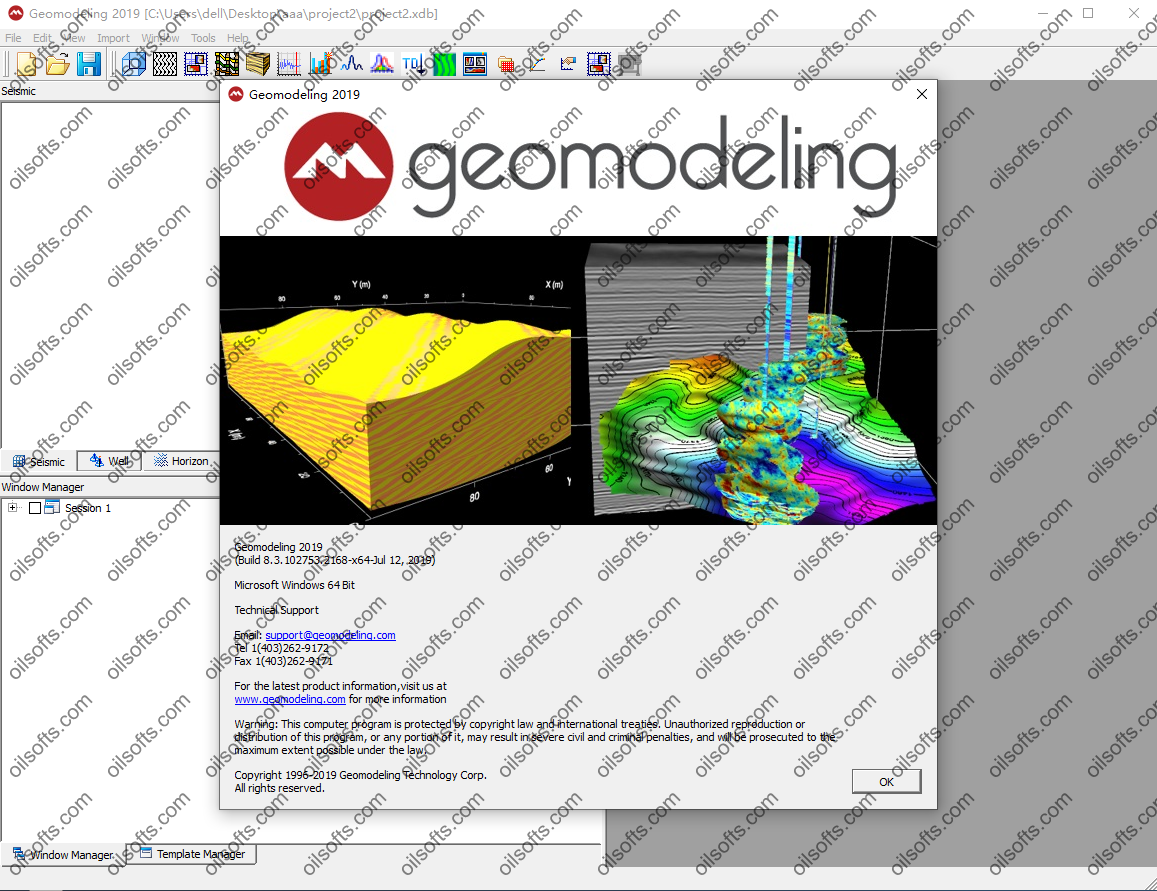This screenshot has height=891, width=1157.
Task: Open the Window menu
Action: (160, 38)
